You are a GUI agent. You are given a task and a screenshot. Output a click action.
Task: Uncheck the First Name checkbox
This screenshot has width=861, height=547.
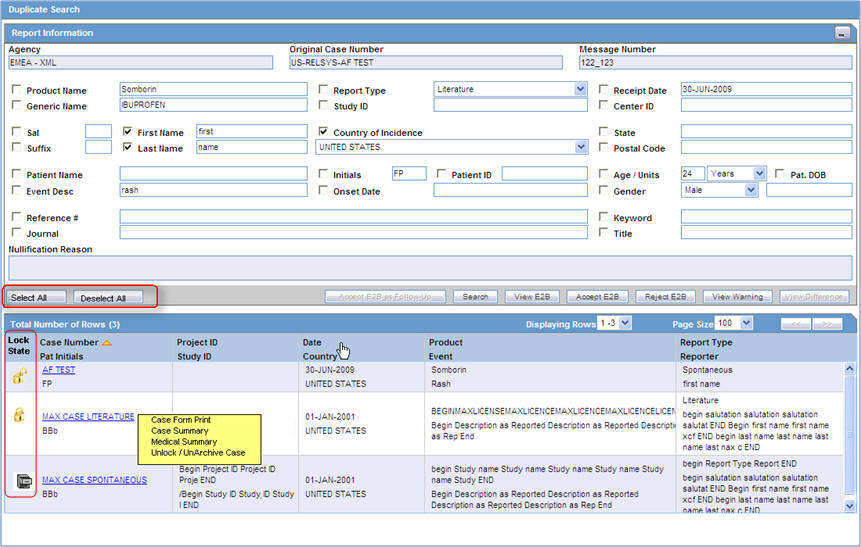click(127, 132)
